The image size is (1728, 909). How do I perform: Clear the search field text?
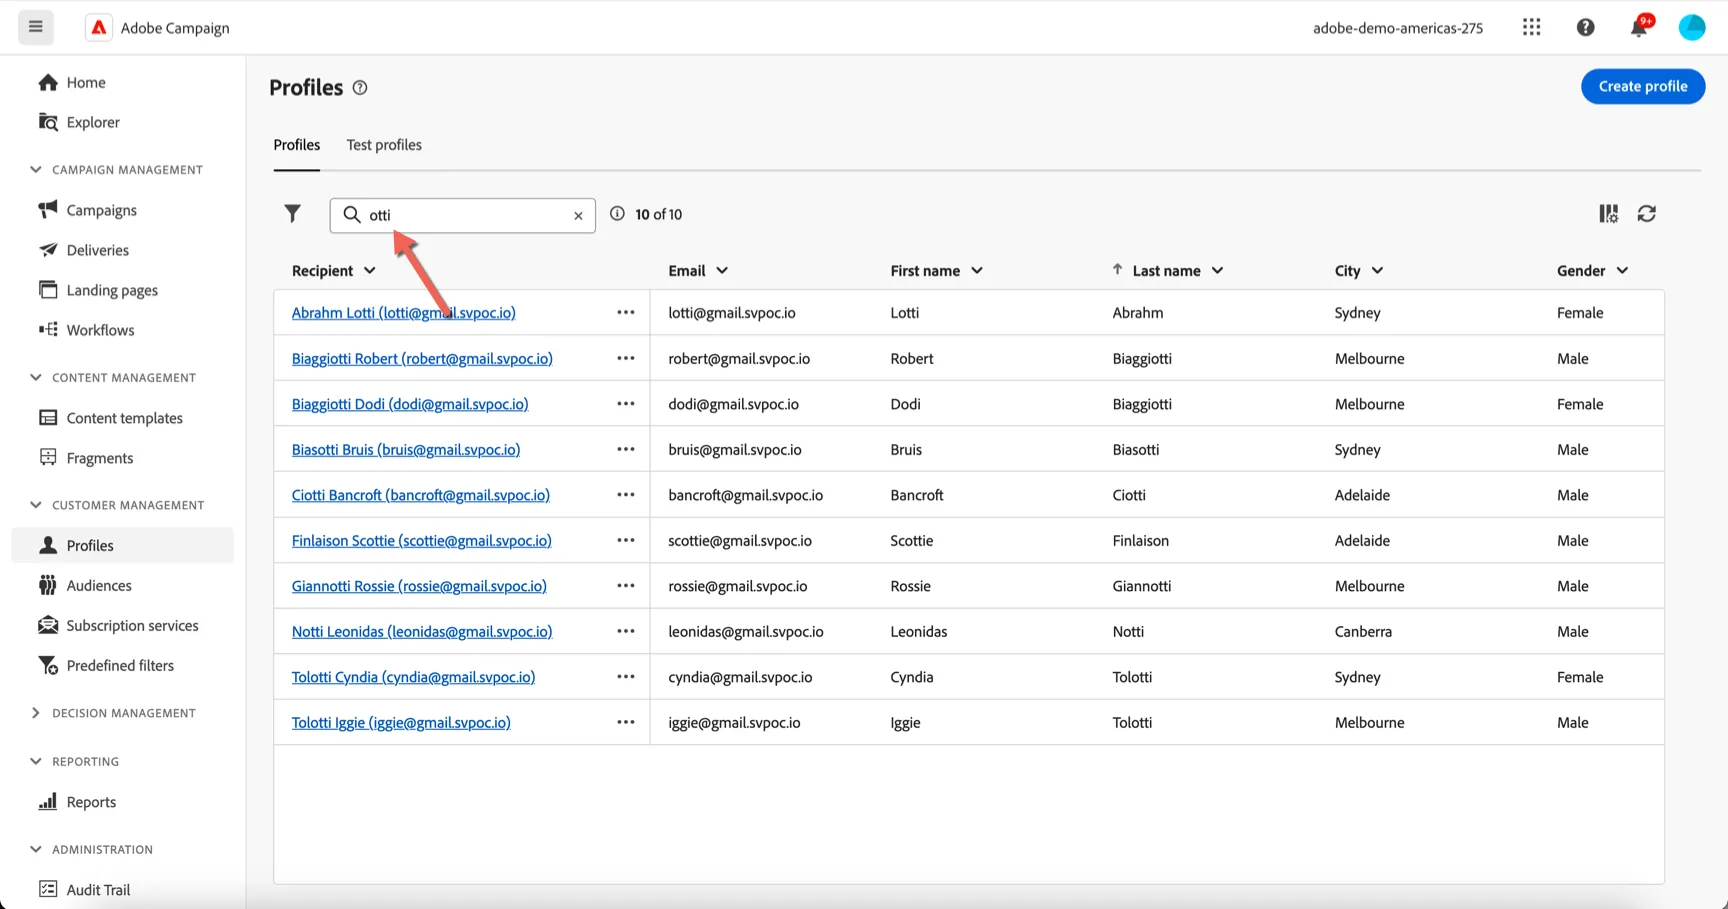[578, 215]
